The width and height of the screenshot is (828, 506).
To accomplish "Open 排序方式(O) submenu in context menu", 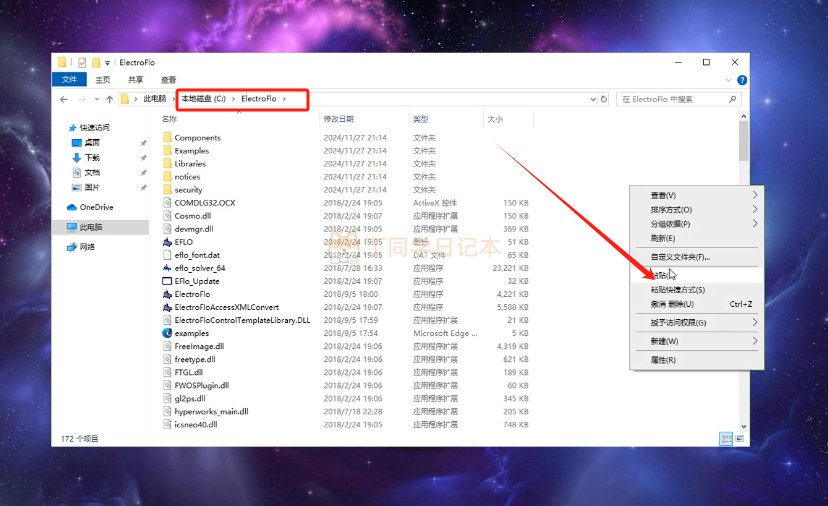I will [x=697, y=210].
